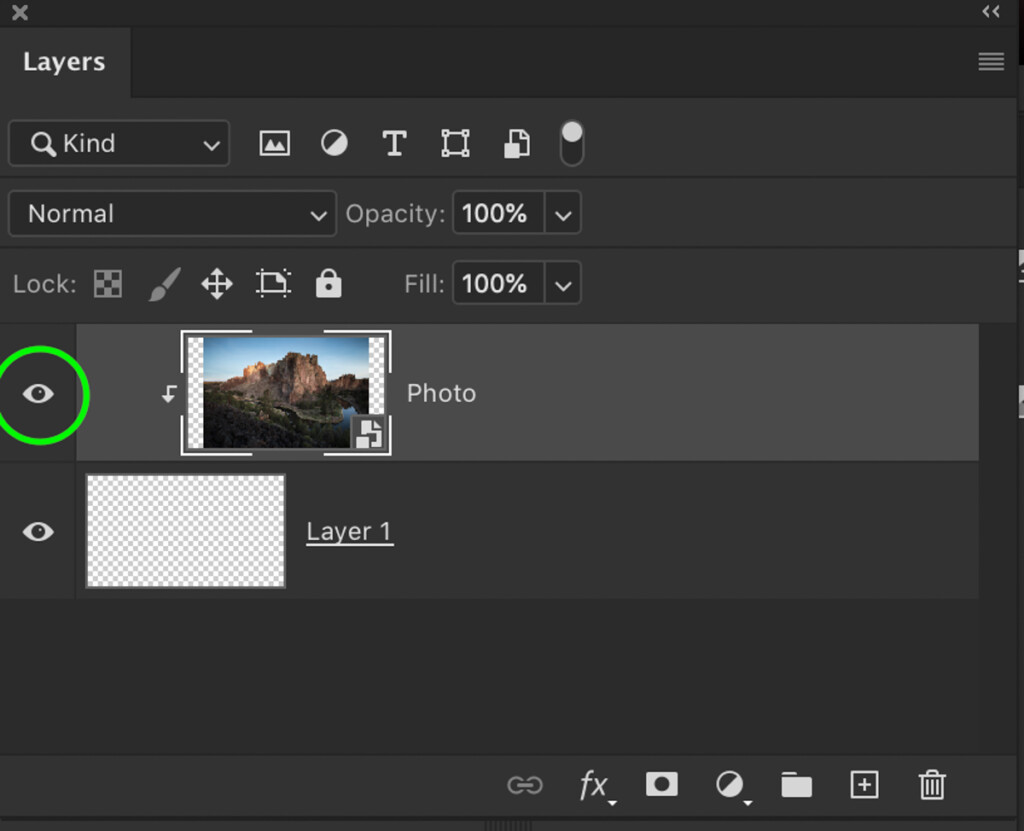Lock transparent pixels
The width and height of the screenshot is (1024, 831).
[107, 284]
